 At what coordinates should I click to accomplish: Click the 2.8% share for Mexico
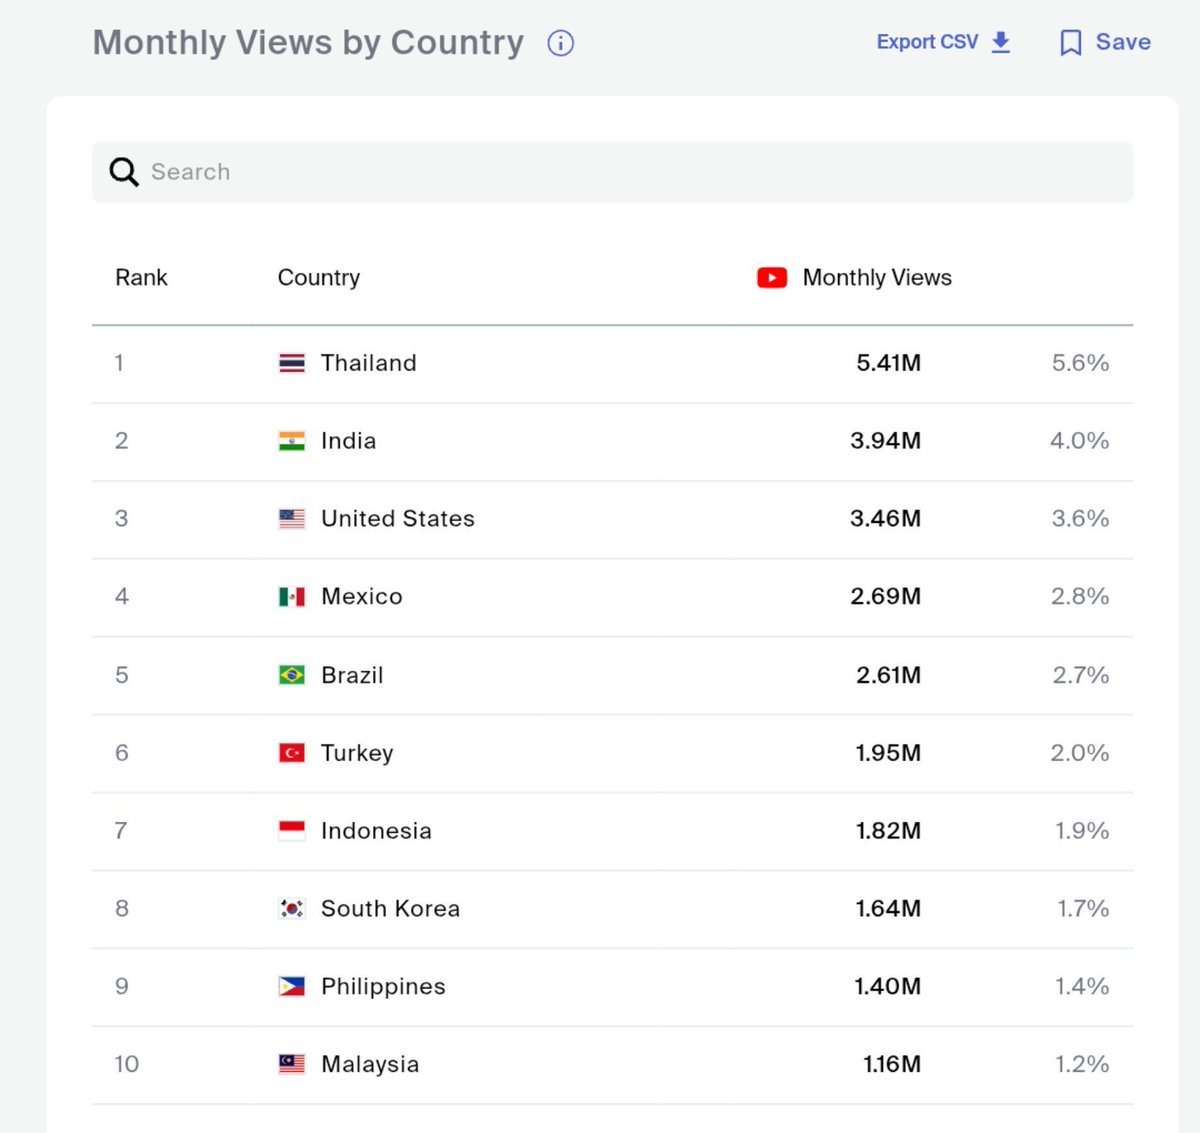click(1080, 597)
